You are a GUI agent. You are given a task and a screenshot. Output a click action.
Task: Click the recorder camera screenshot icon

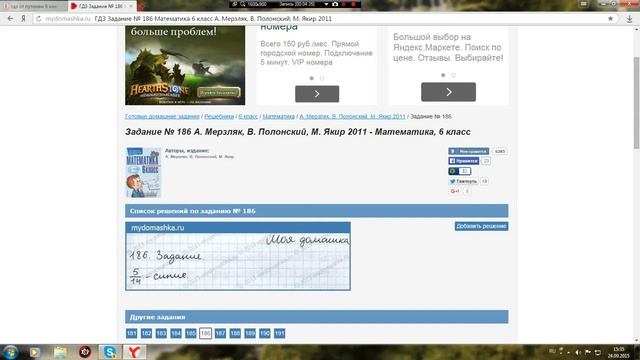click(335, 4)
